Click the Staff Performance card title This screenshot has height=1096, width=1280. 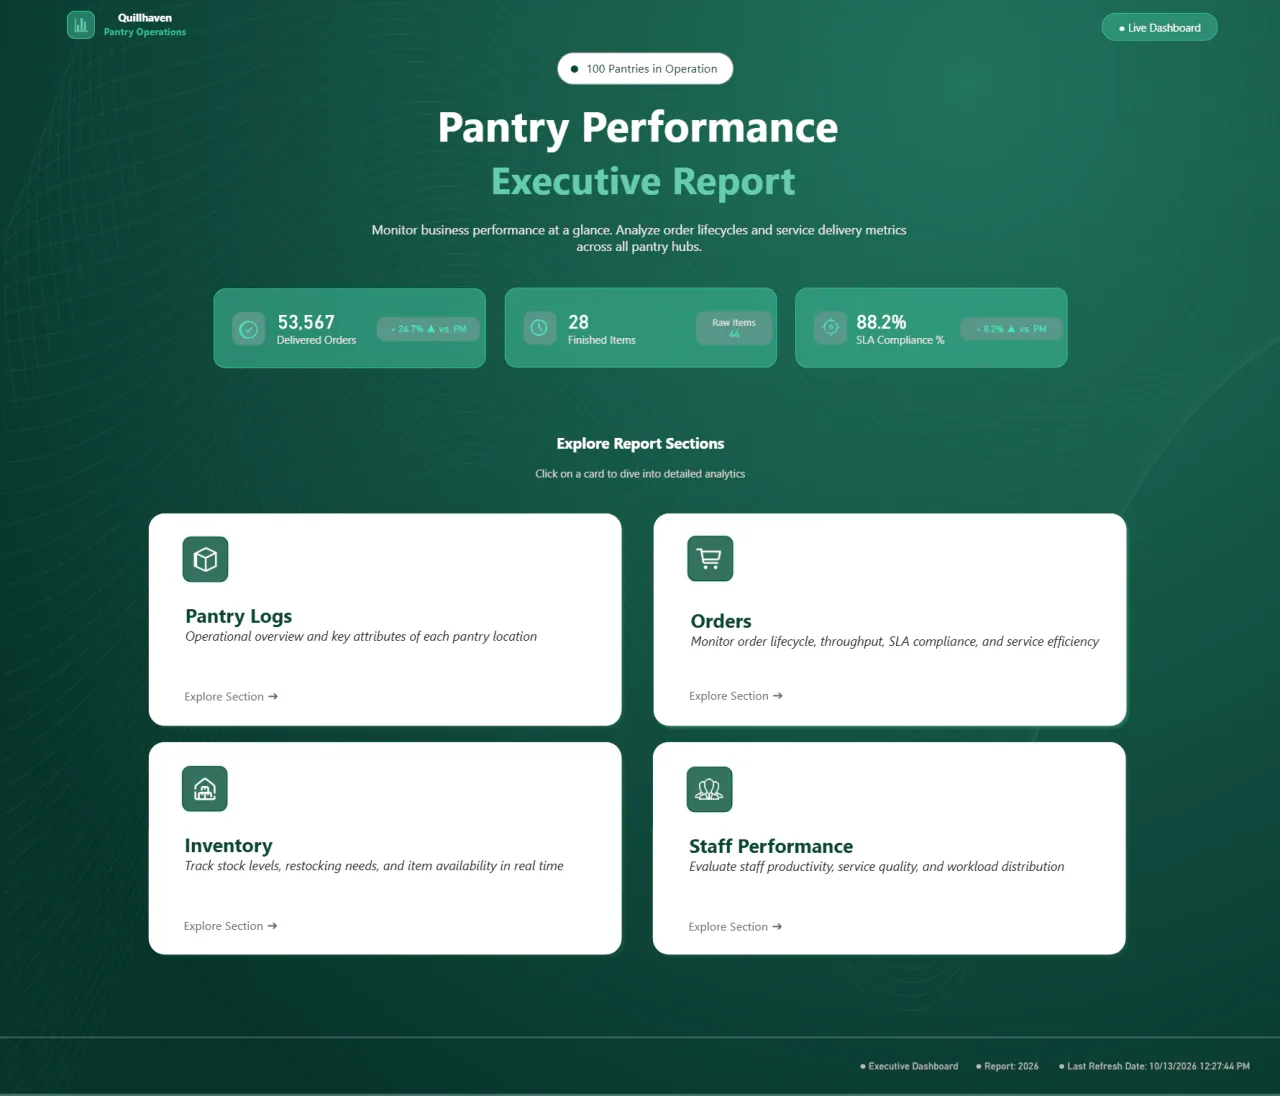[771, 846]
